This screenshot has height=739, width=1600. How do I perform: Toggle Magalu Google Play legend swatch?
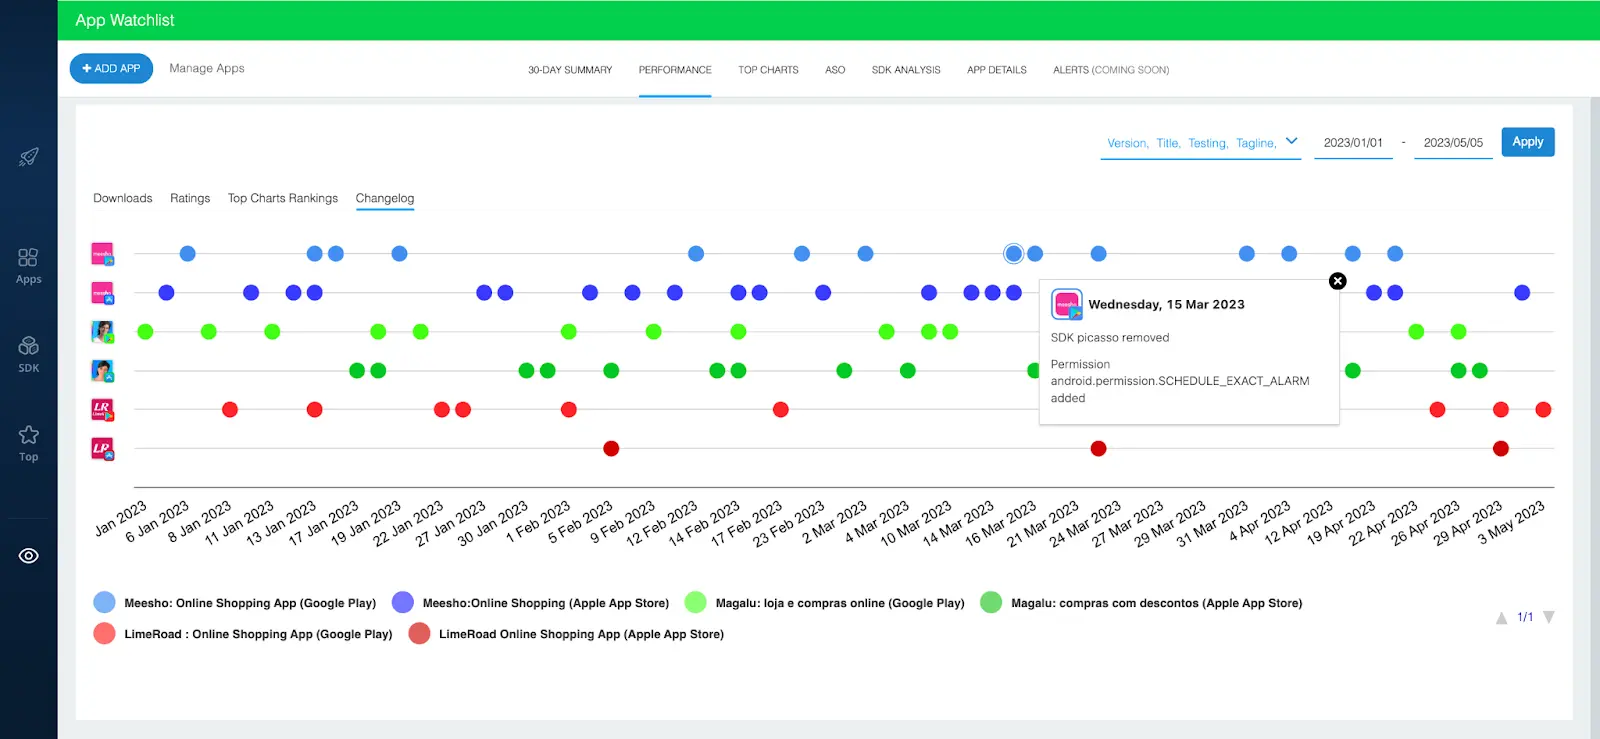pyautogui.click(x=695, y=602)
